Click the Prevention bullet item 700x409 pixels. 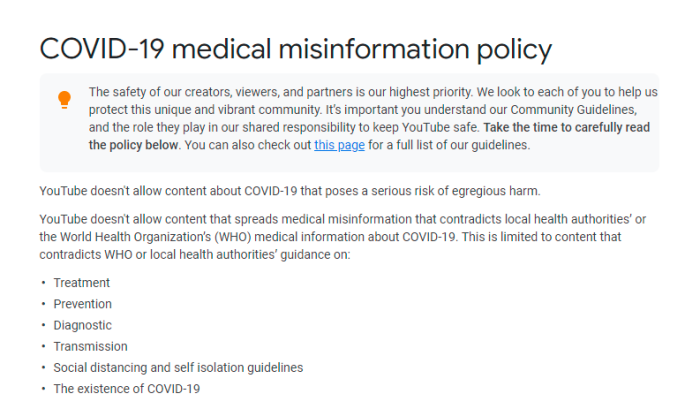(x=83, y=304)
